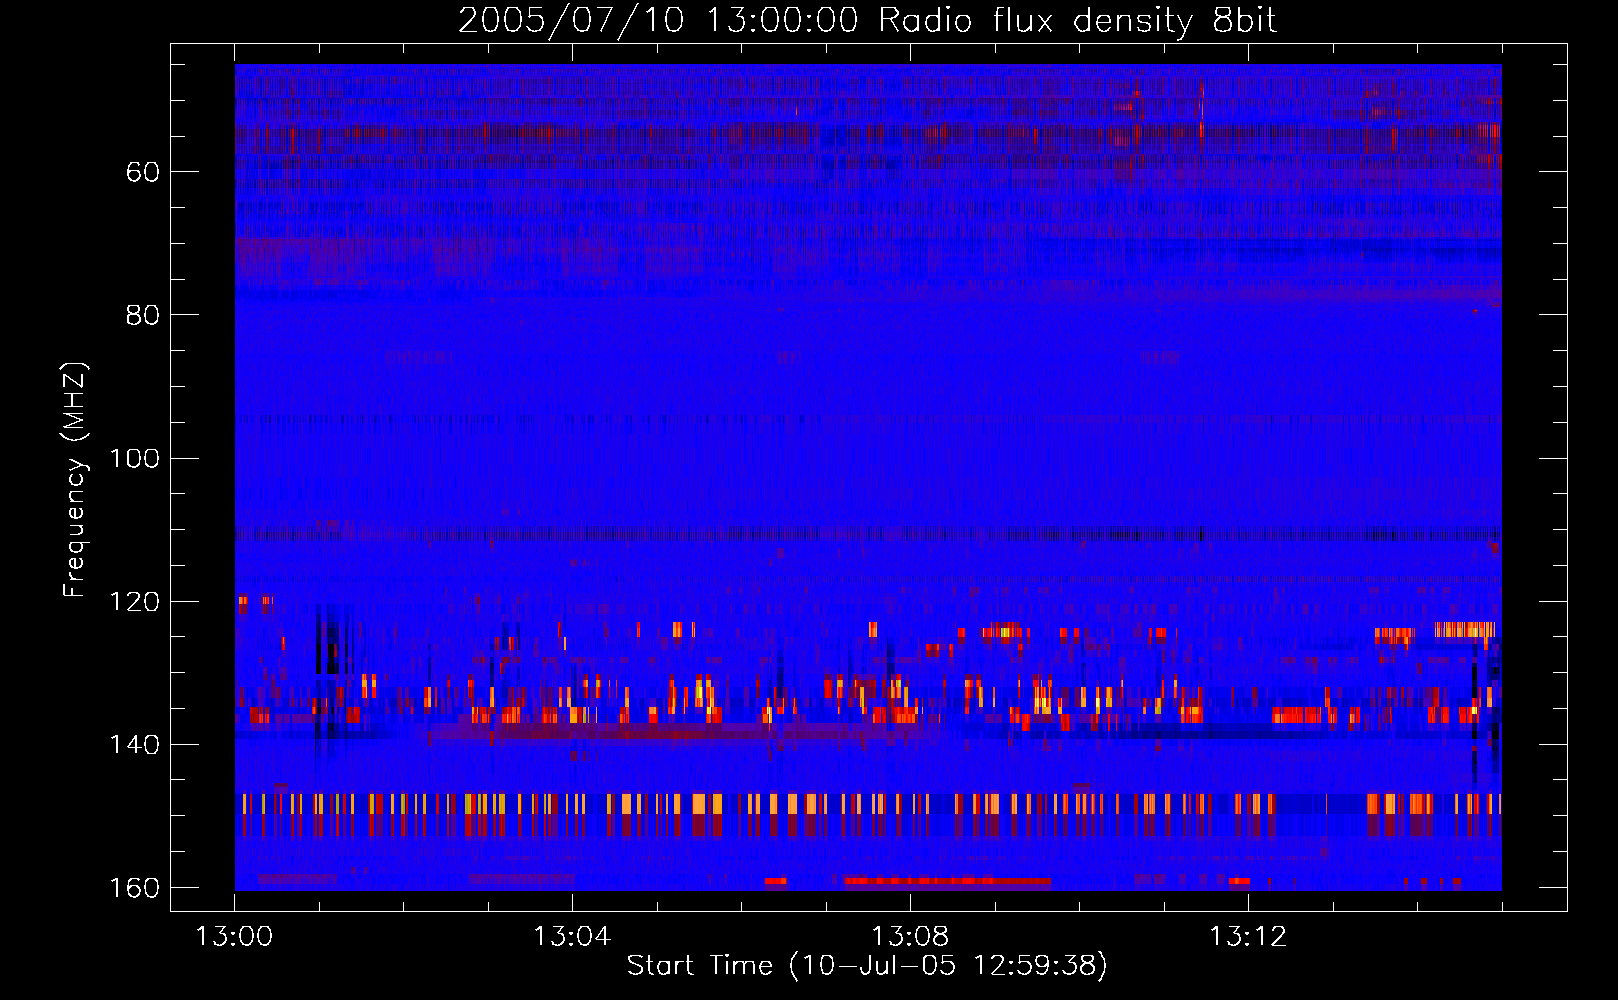Click the 13:08 time tick label
This screenshot has height=1000, width=1618.
(x=910, y=937)
